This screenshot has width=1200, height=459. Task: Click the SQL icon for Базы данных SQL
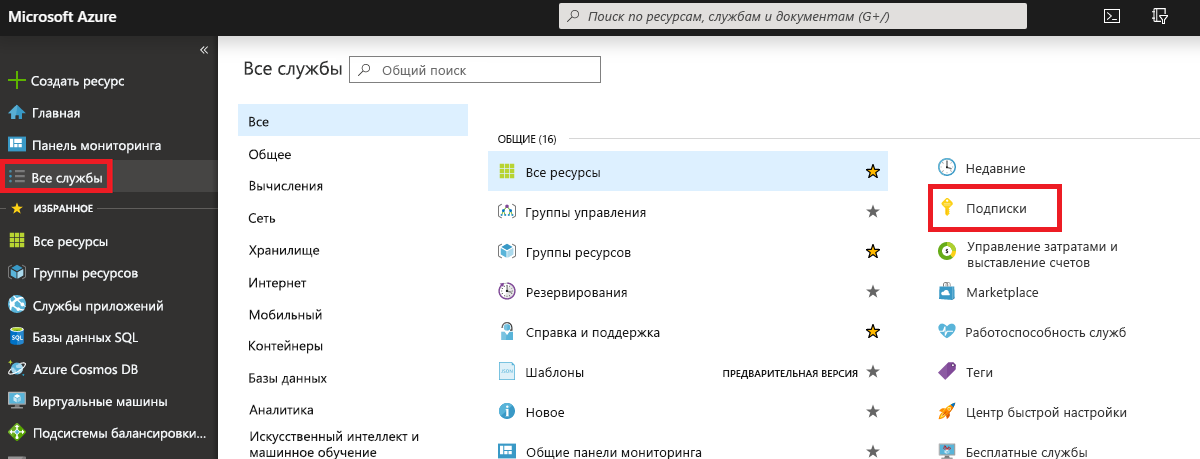(16, 337)
